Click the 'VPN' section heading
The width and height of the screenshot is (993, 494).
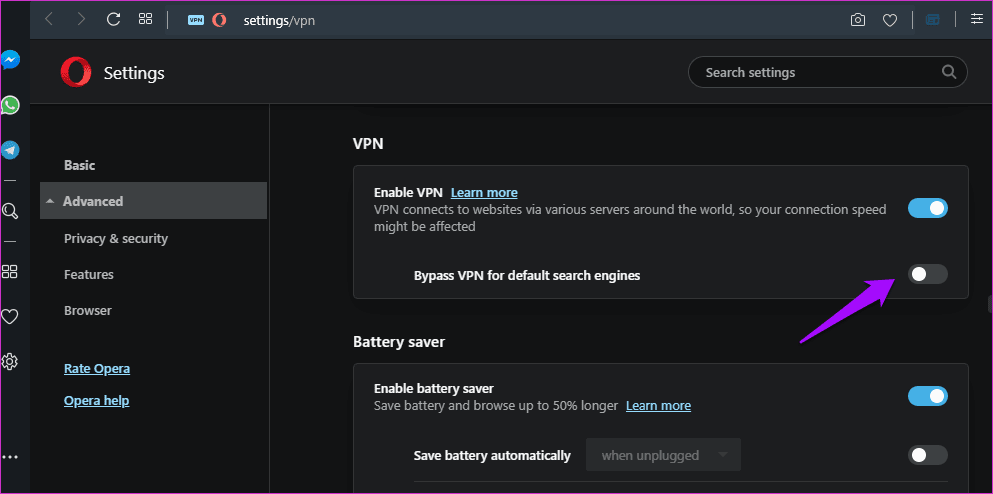(368, 144)
